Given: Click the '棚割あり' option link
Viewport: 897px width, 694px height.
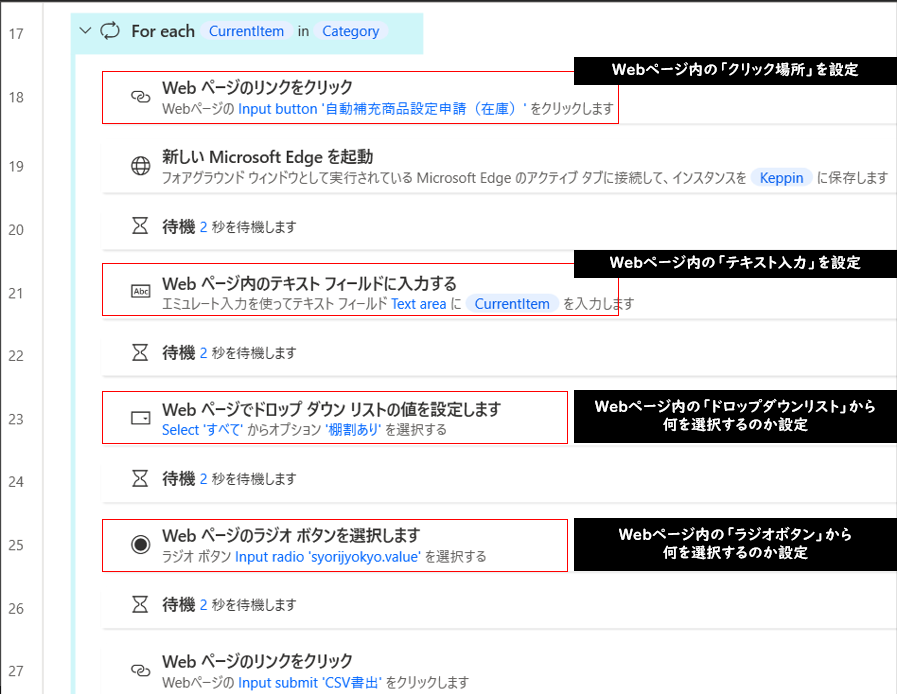Looking at the screenshot, I should [x=352, y=430].
